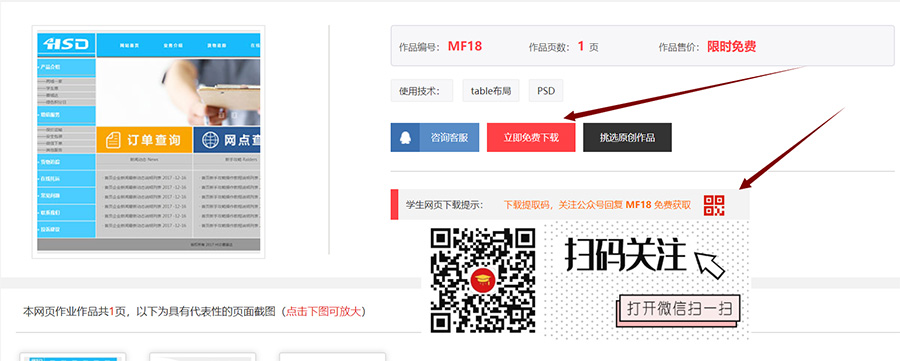
Task: Click the large black QR code image
Action: [483, 280]
